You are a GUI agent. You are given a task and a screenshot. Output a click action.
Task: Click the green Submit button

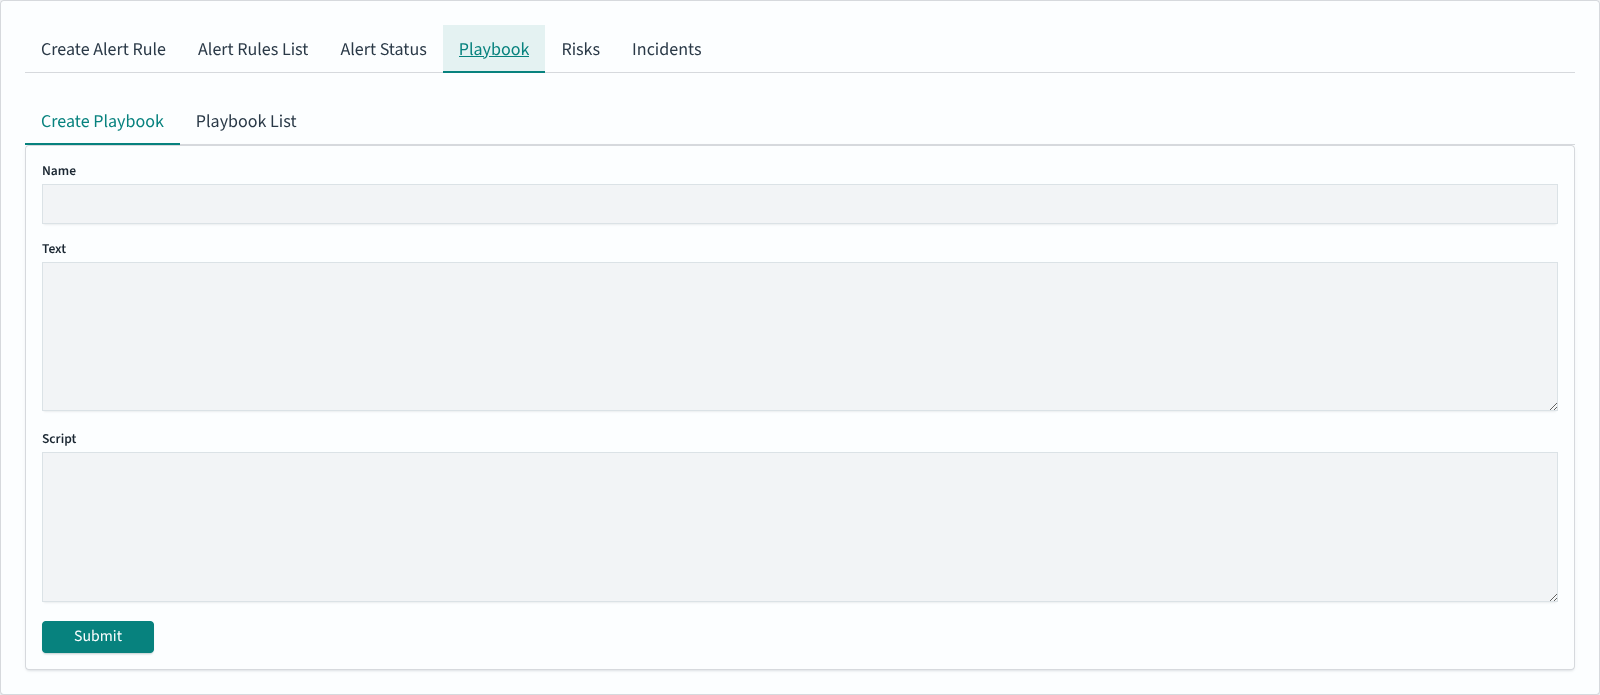[x=98, y=637]
